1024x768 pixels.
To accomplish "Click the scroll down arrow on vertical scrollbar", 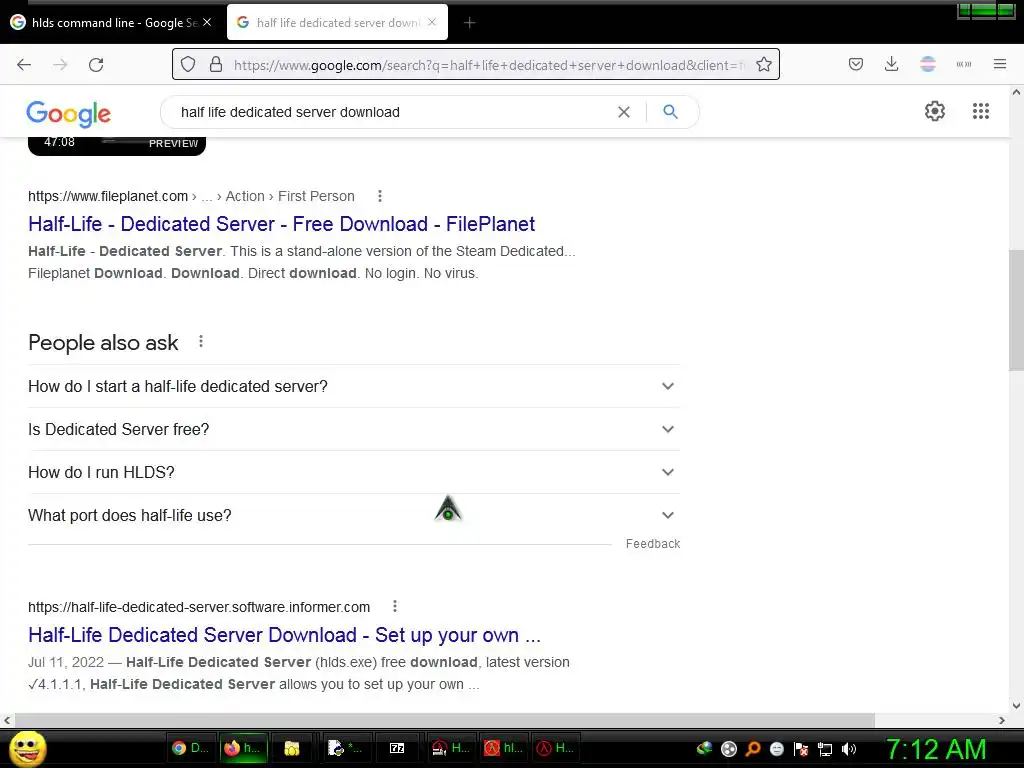I will point(1016,705).
